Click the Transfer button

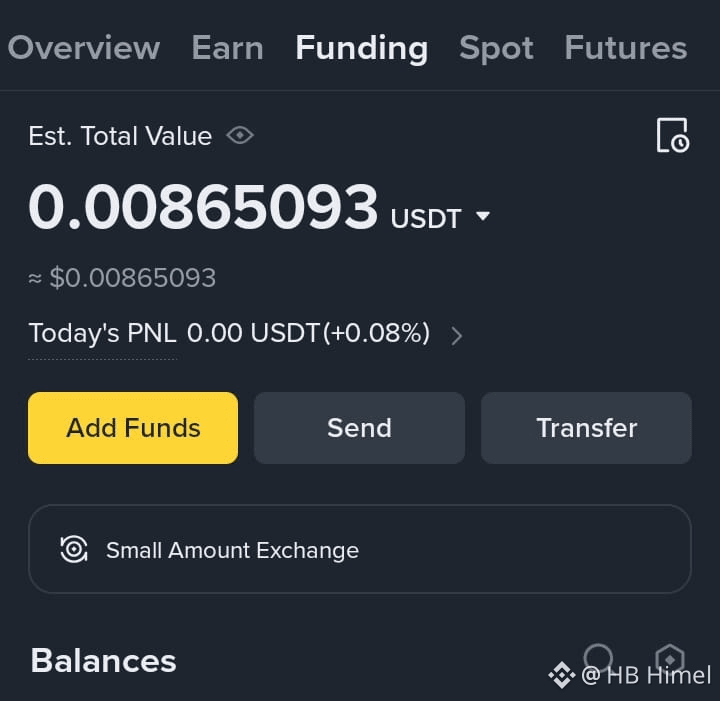586,428
